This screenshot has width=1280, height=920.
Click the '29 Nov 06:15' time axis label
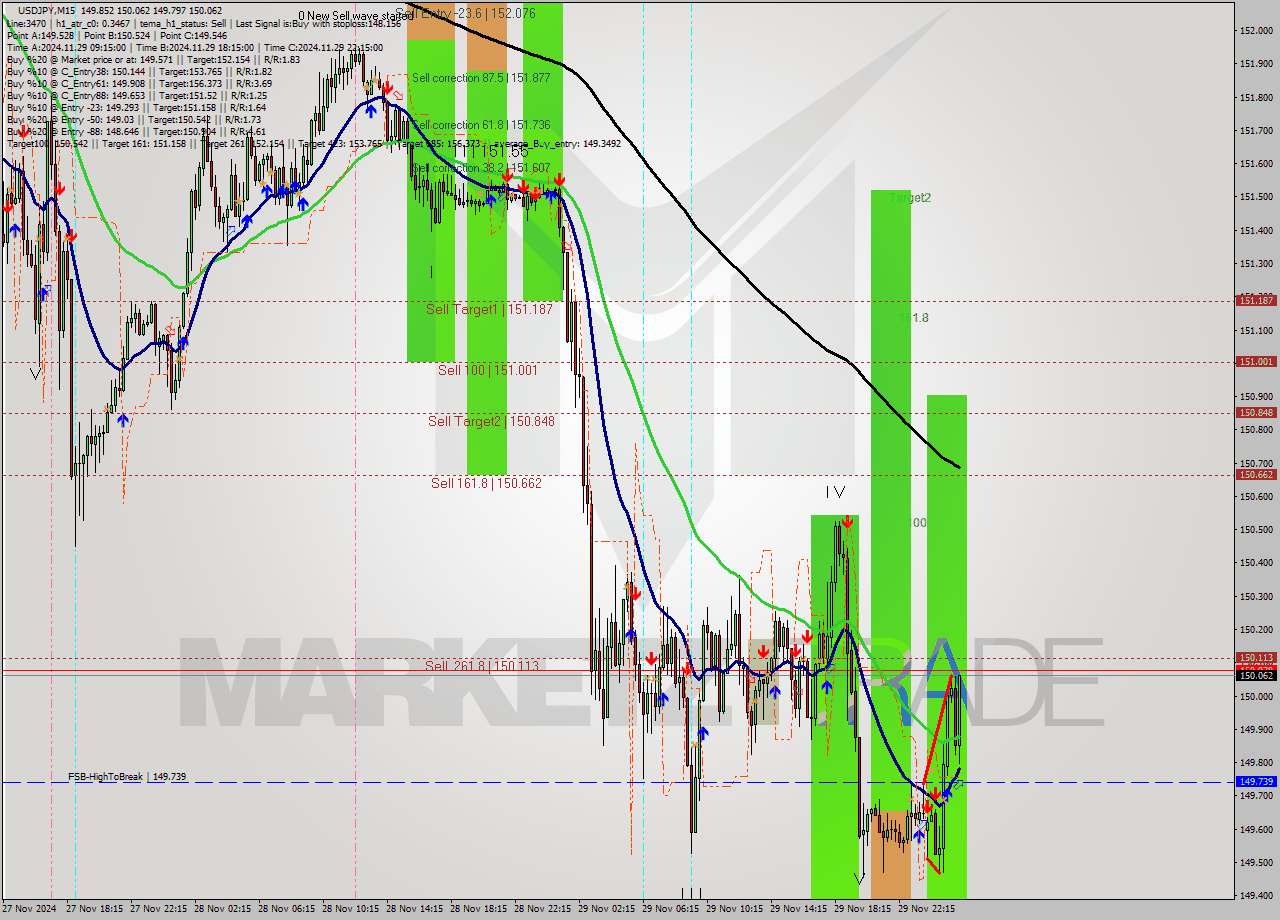671,910
